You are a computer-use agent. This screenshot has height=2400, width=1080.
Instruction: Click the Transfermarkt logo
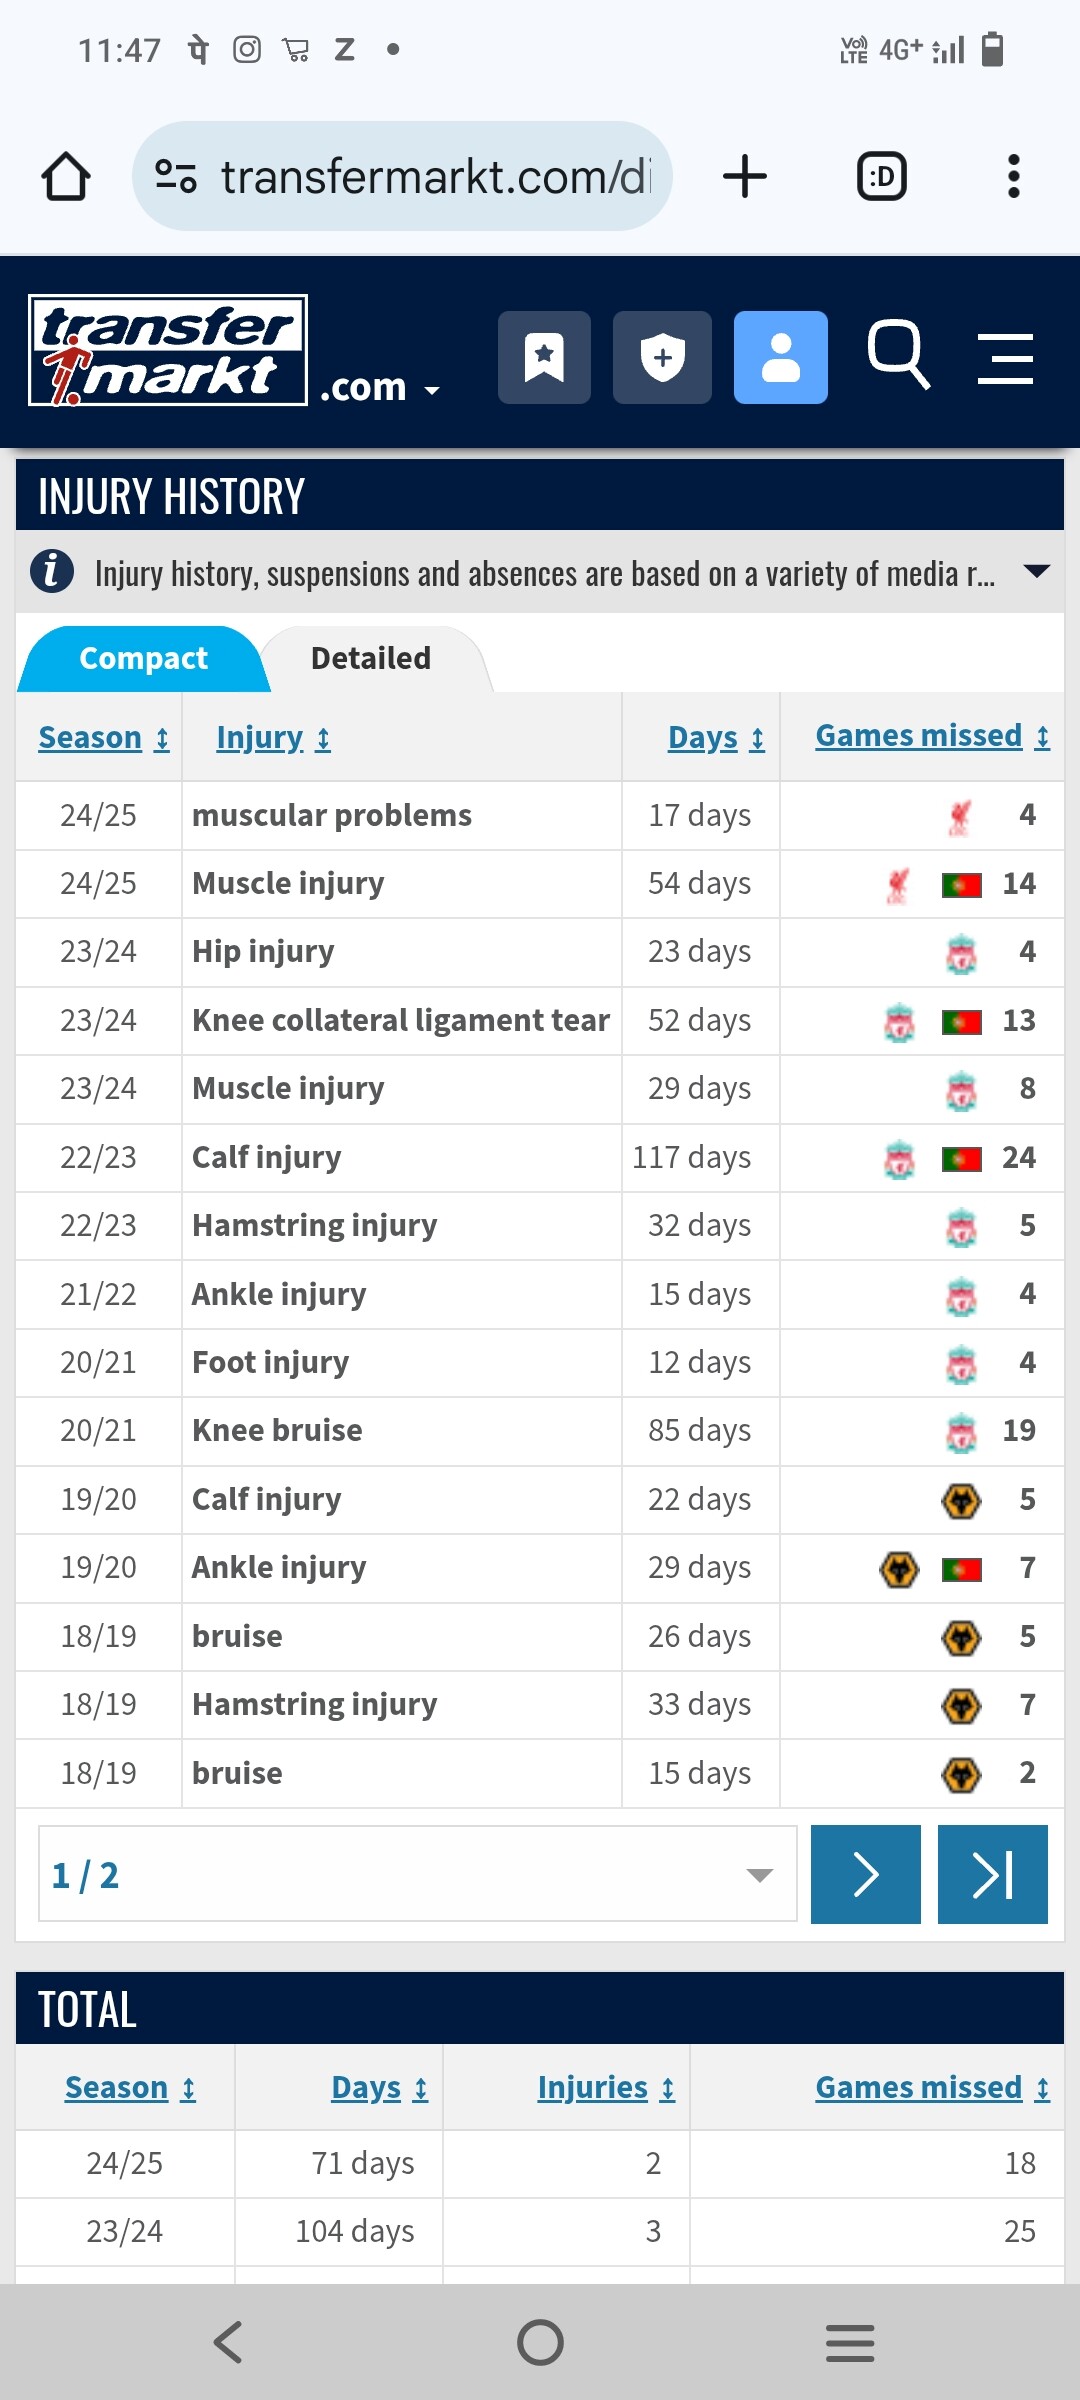pos(168,350)
